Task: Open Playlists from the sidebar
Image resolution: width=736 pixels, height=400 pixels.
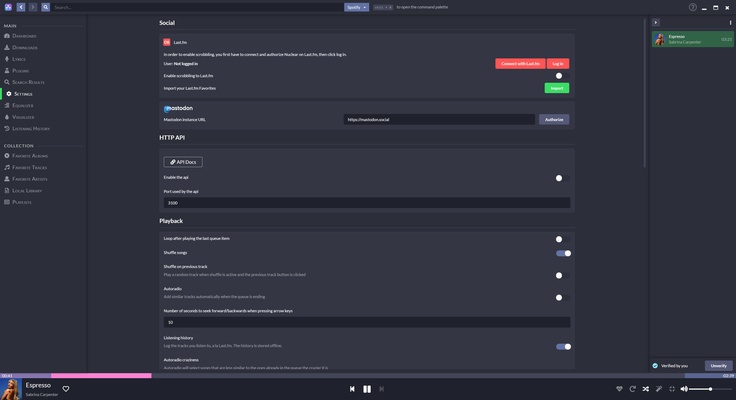Action: [x=18, y=202]
